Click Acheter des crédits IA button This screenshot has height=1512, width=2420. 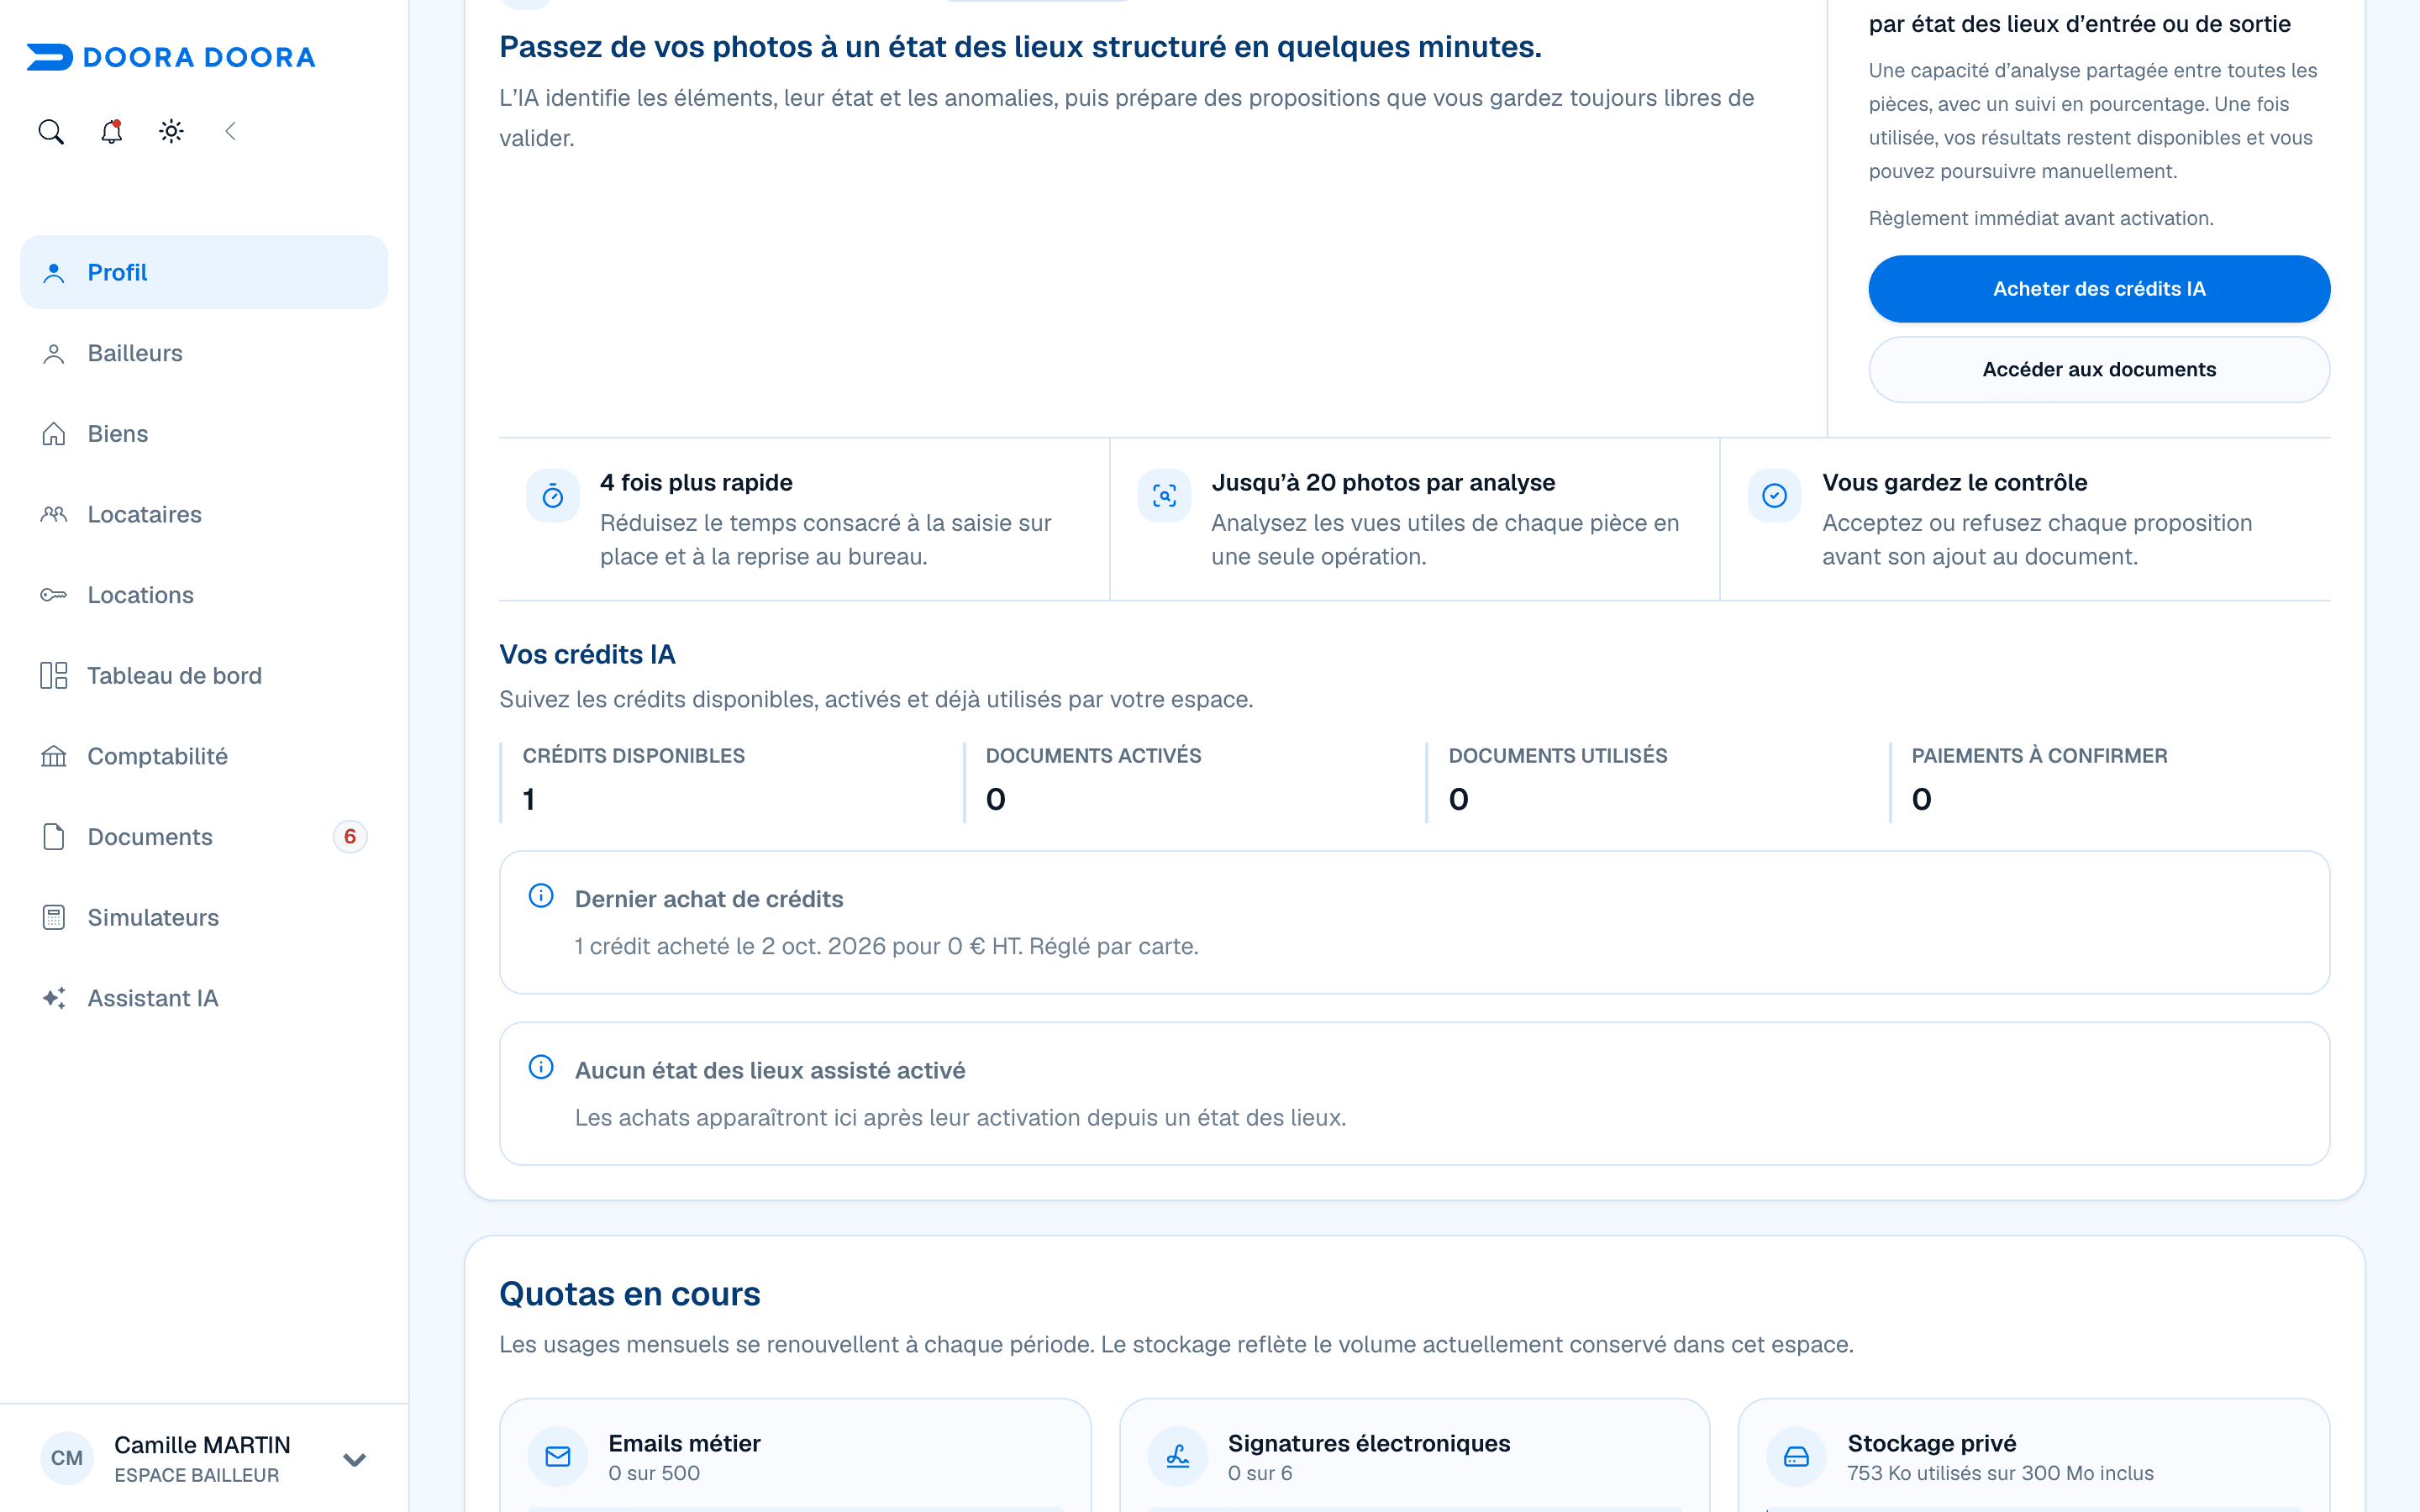coord(2099,289)
